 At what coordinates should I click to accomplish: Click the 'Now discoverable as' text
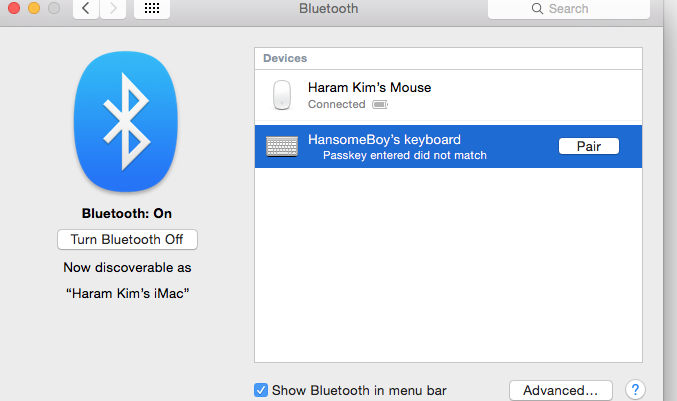point(127,268)
